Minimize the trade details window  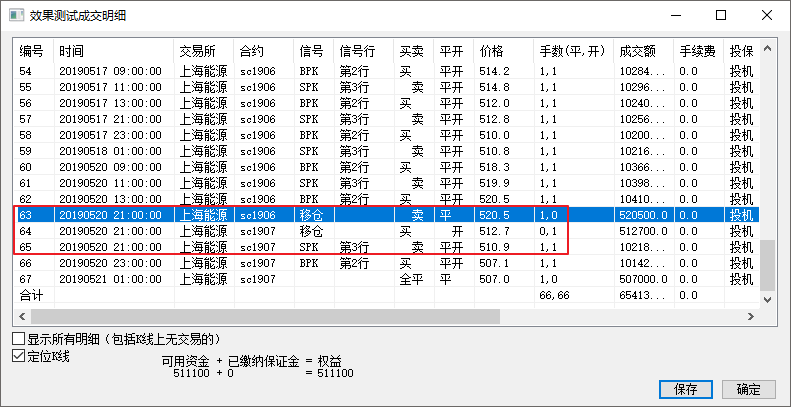(675, 16)
